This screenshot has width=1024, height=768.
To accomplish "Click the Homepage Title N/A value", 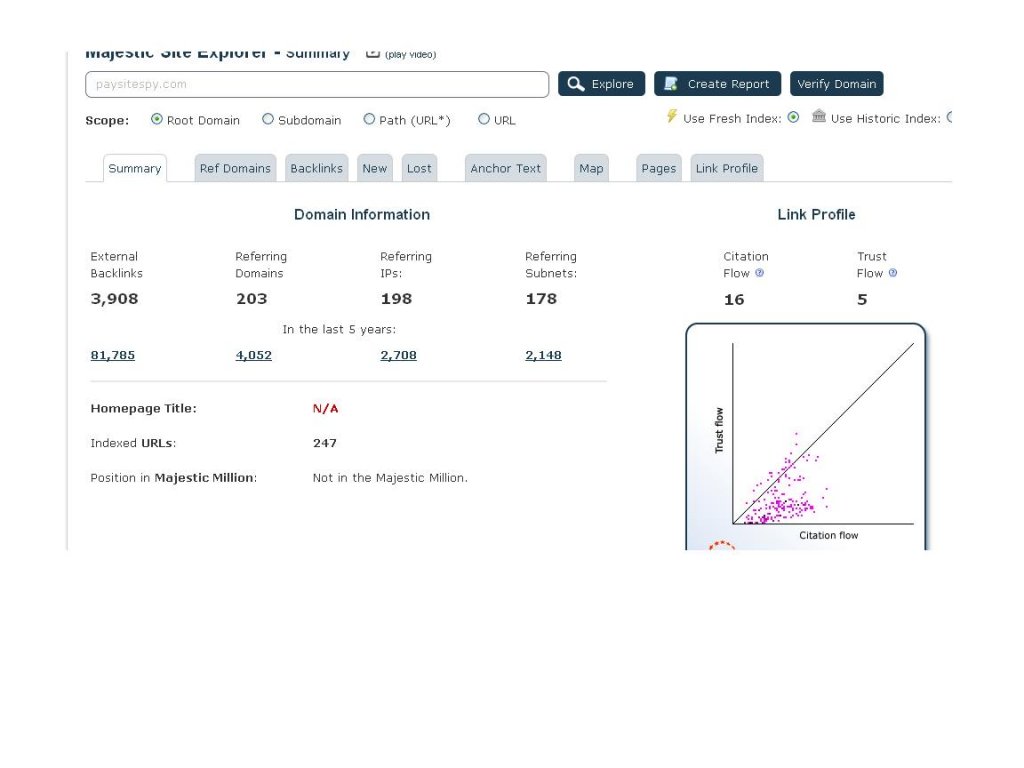I will 325,409.
